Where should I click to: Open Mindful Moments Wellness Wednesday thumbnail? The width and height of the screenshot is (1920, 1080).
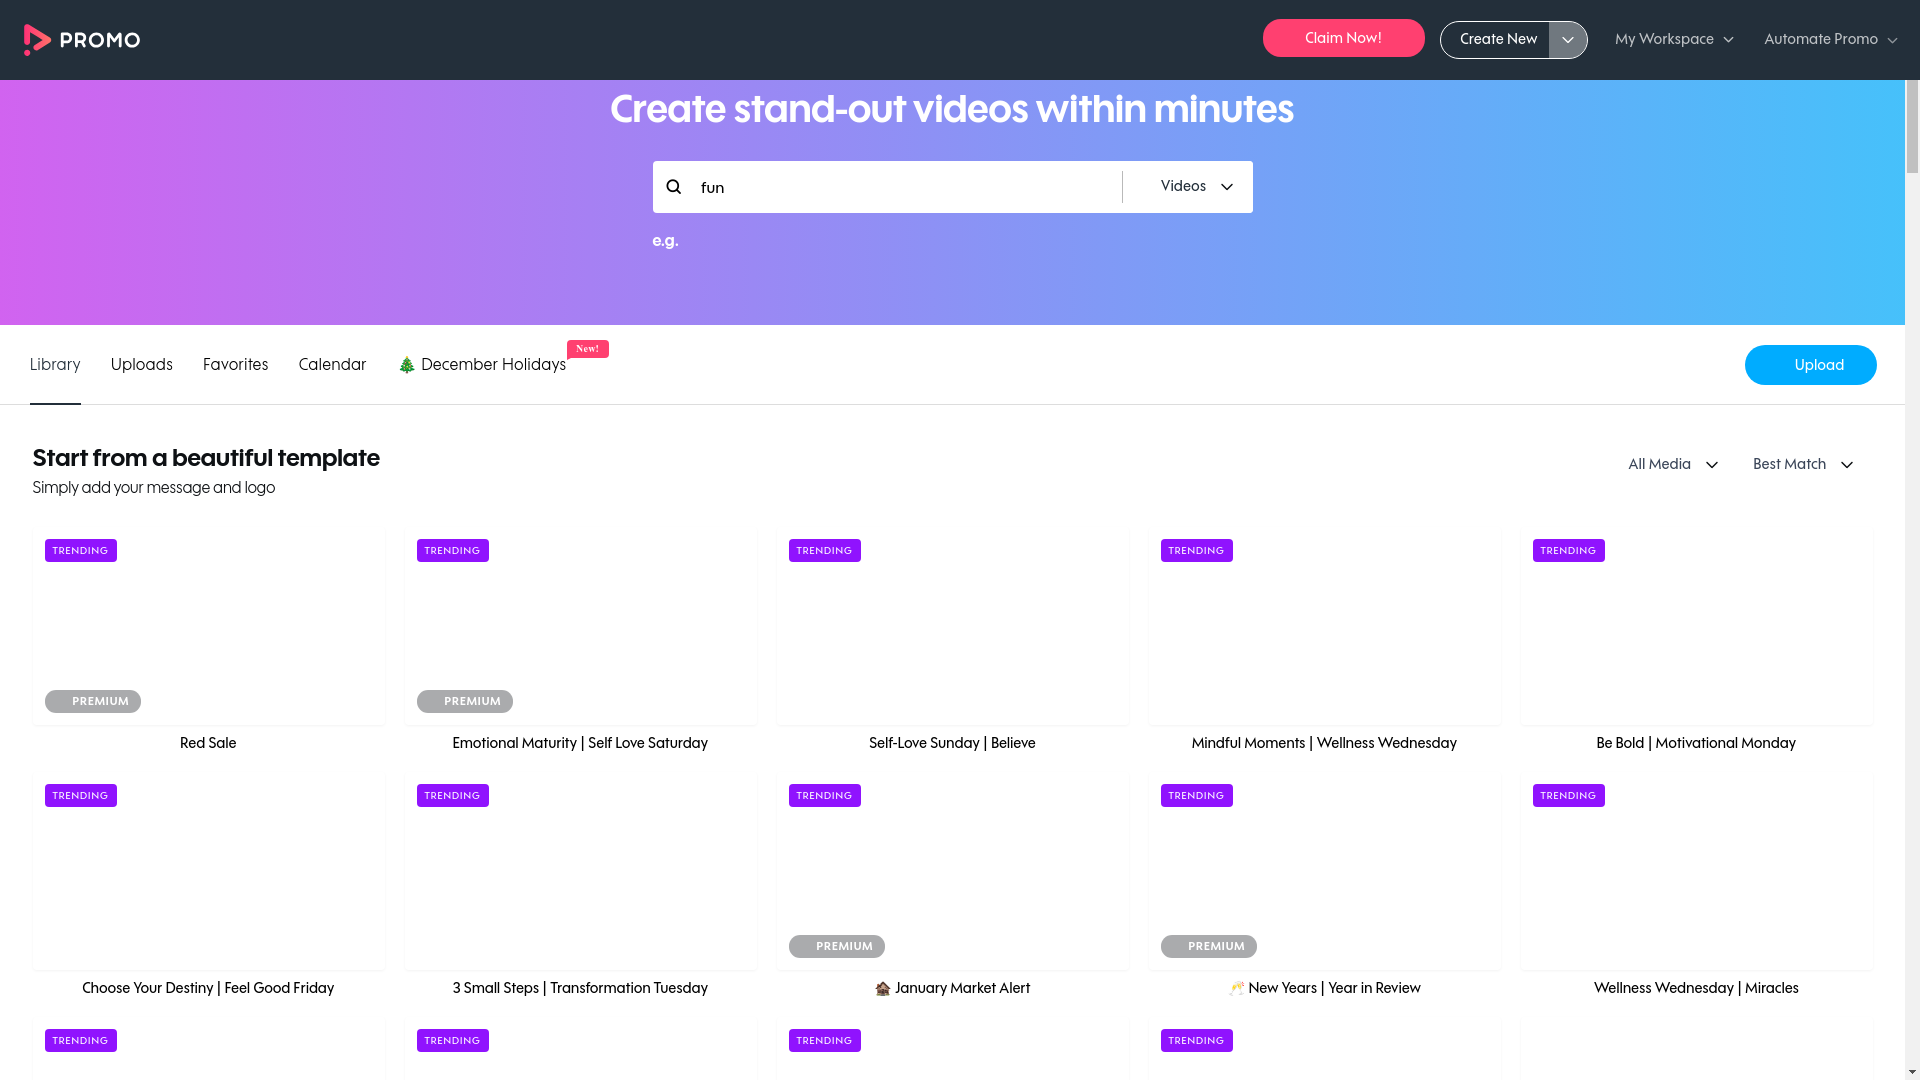tap(1324, 627)
